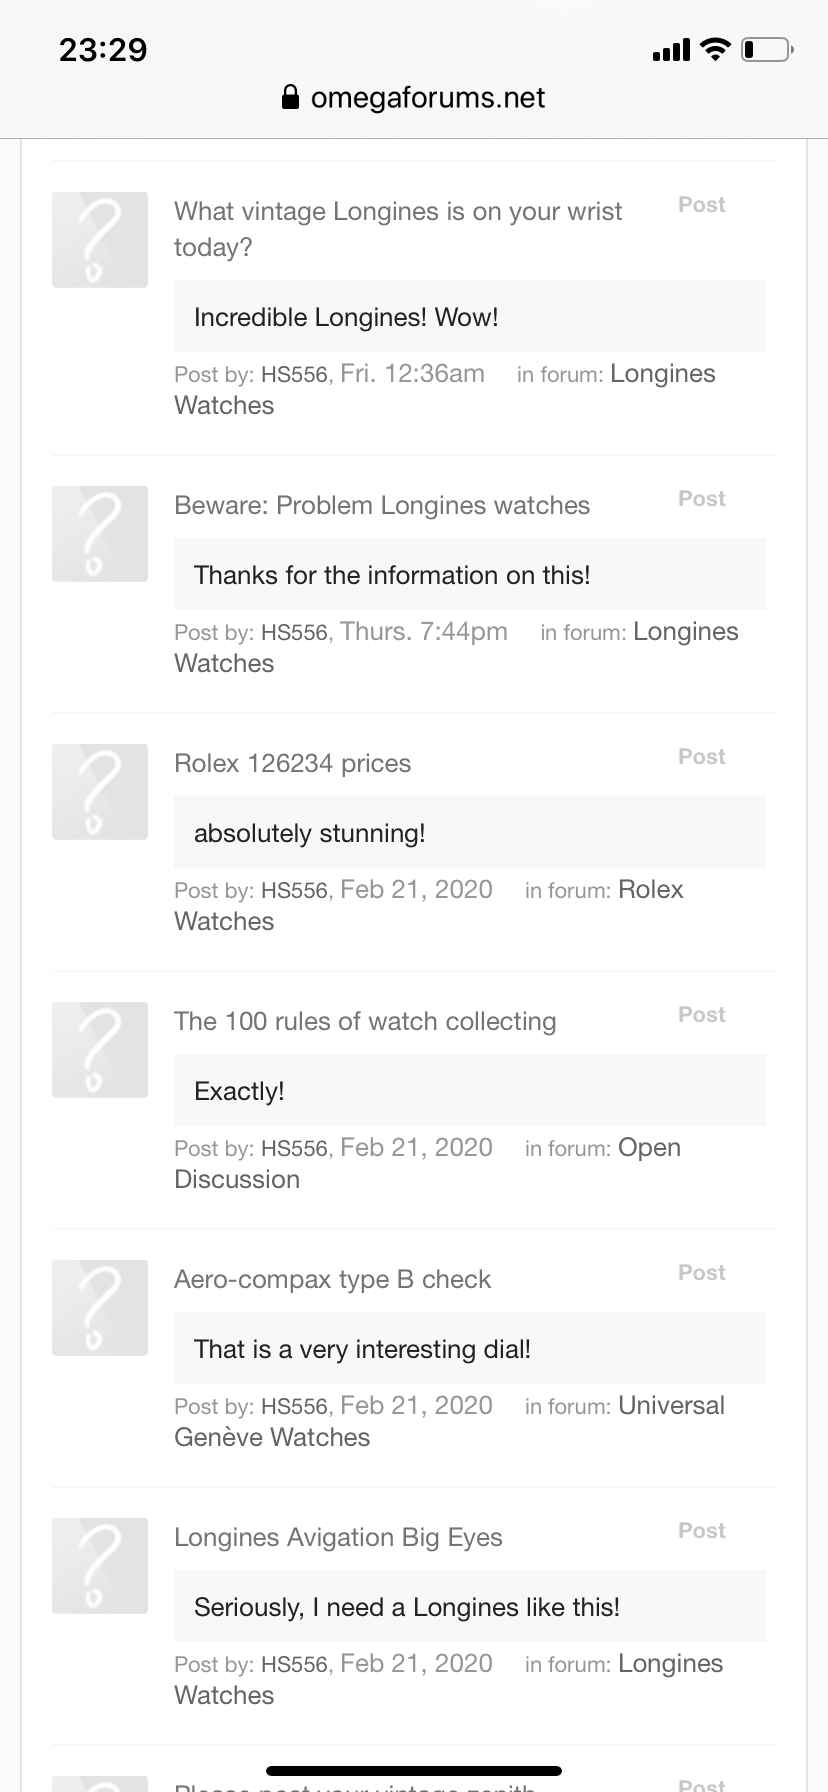Open HS556 profile on 'Exactly!' post

coord(294,1149)
